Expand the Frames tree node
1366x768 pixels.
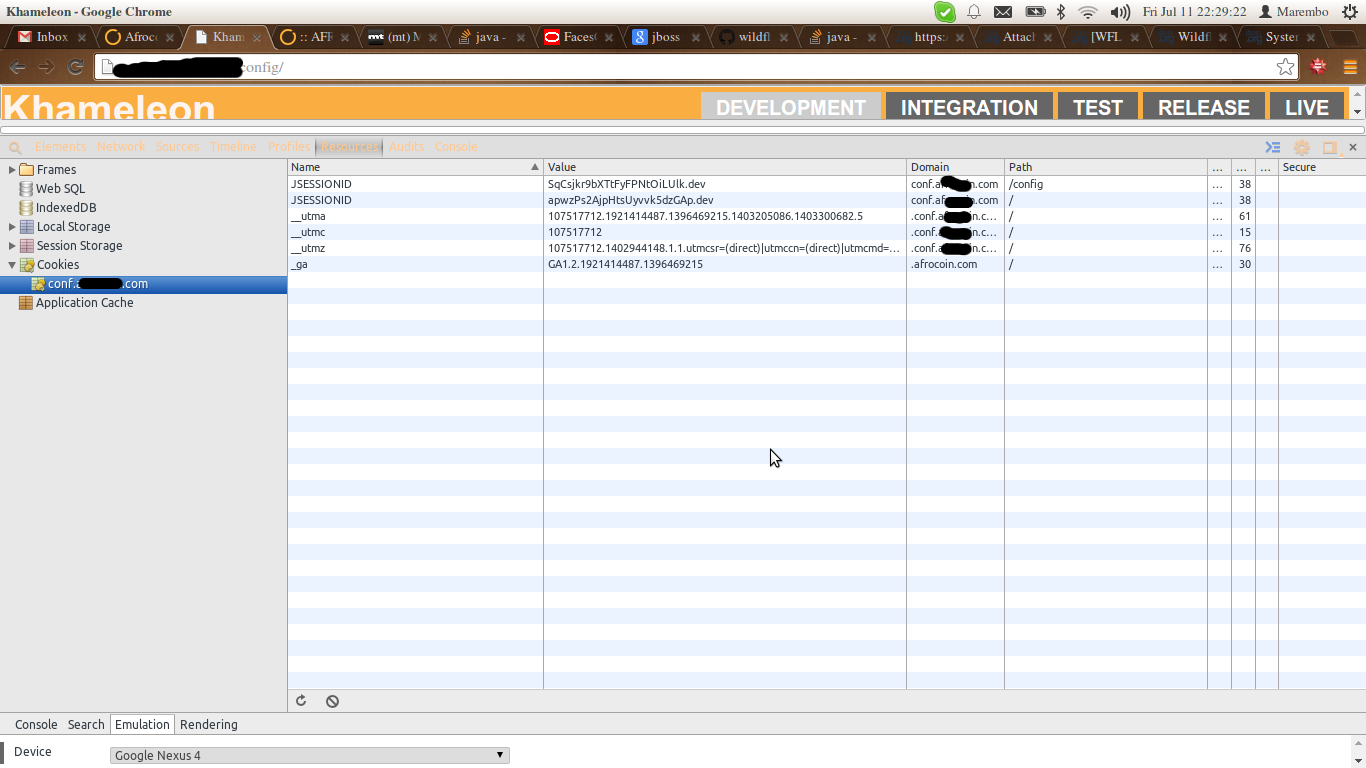pyautogui.click(x=12, y=170)
